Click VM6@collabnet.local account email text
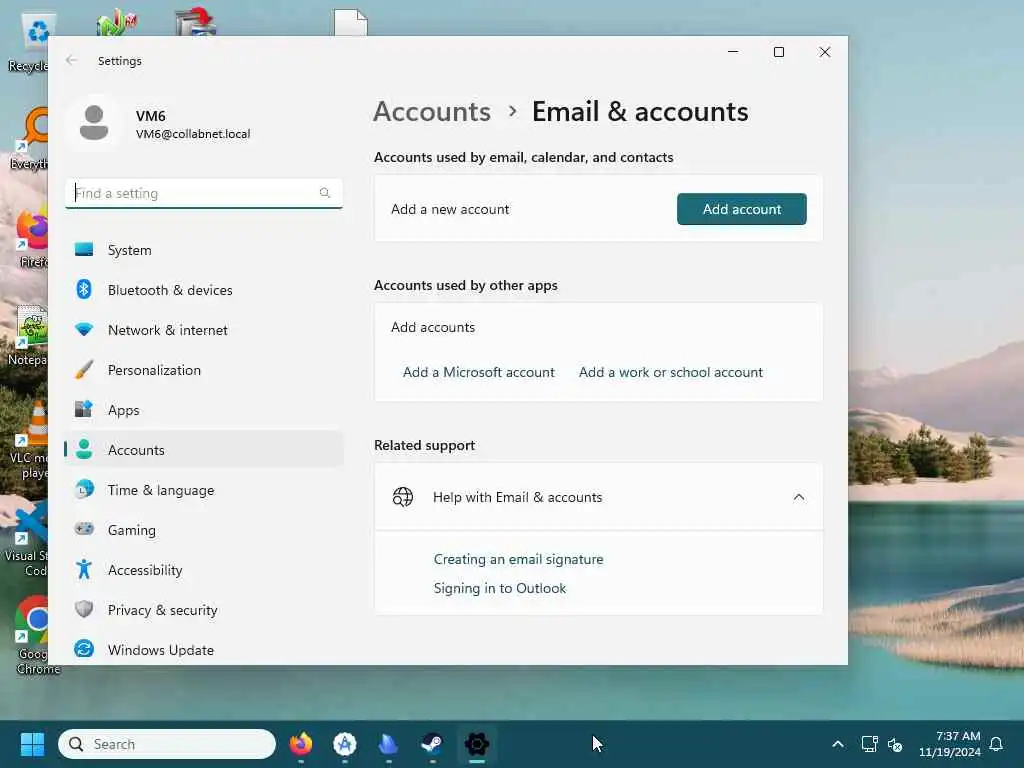Image resolution: width=1024 pixels, height=768 pixels. point(193,134)
